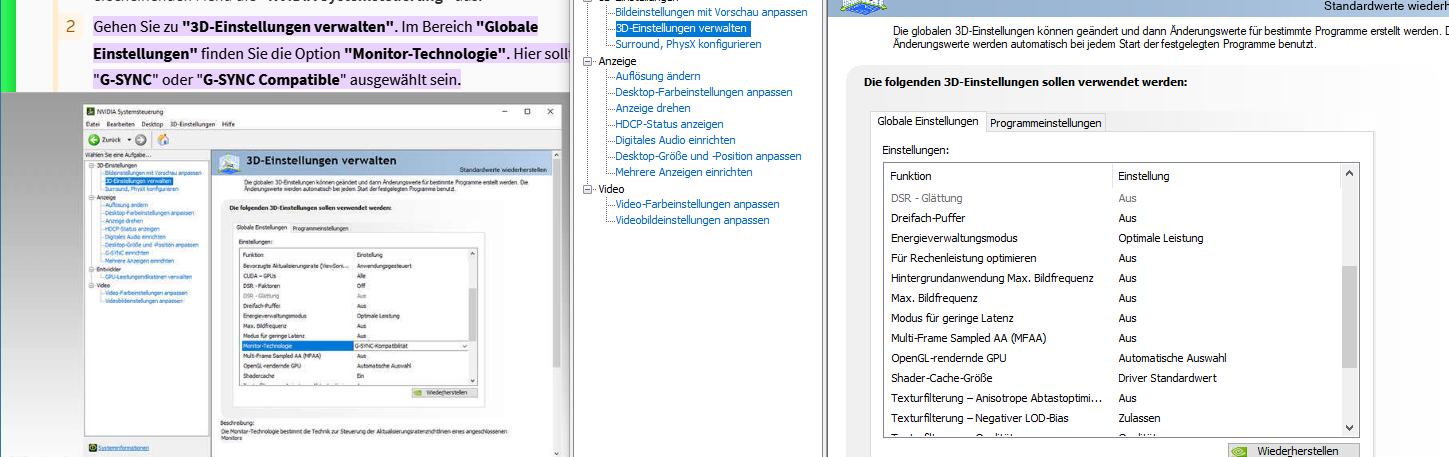This screenshot has width=1449, height=457.
Task: Open large Video-Farbeinstellungen anpassen link
Action: click(697, 204)
